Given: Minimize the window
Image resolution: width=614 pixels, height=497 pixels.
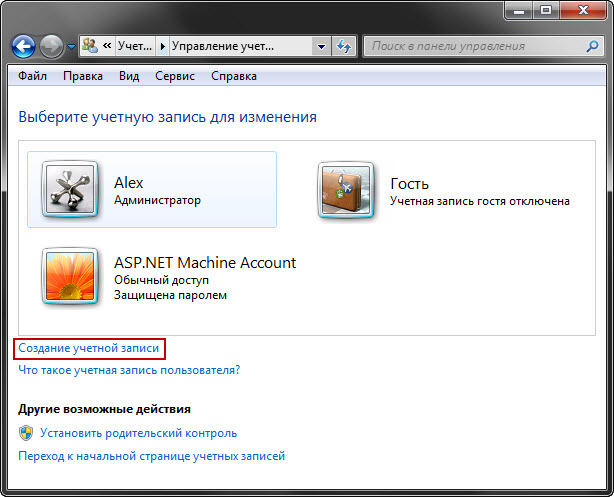Looking at the screenshot, I should click(x=519, y=11).
